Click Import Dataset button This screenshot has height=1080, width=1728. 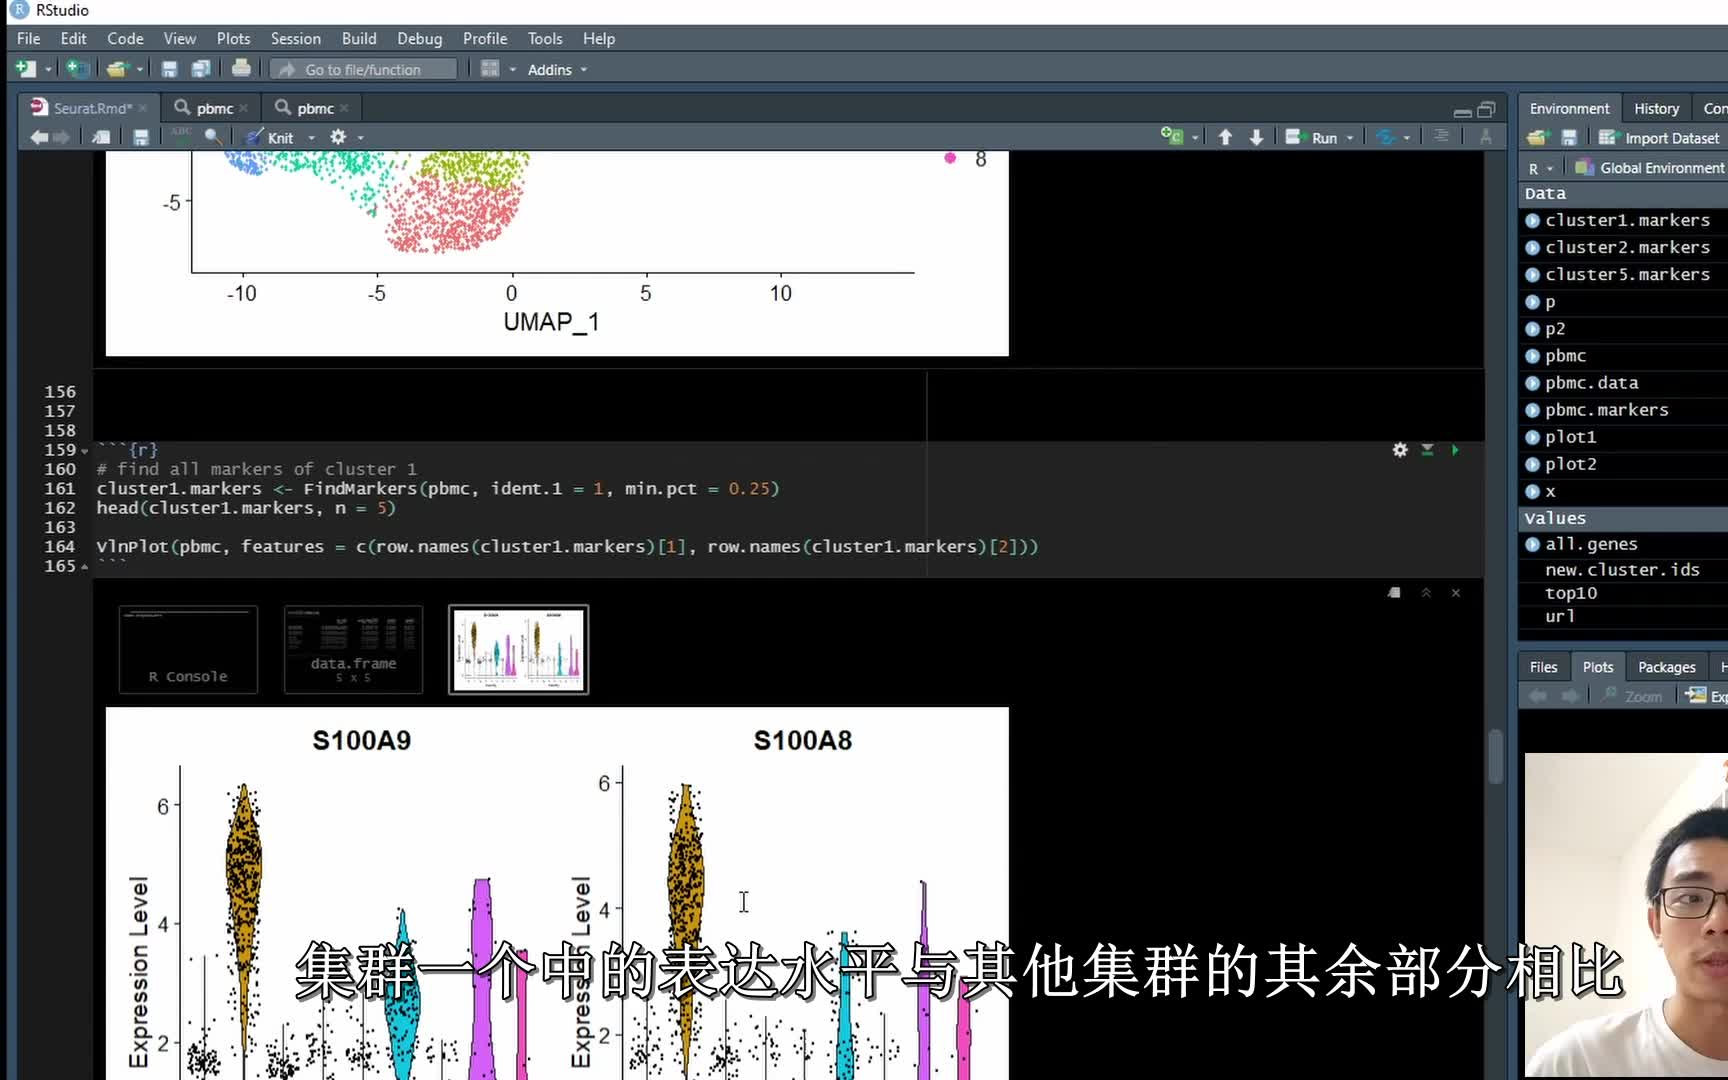(1659, 138)
